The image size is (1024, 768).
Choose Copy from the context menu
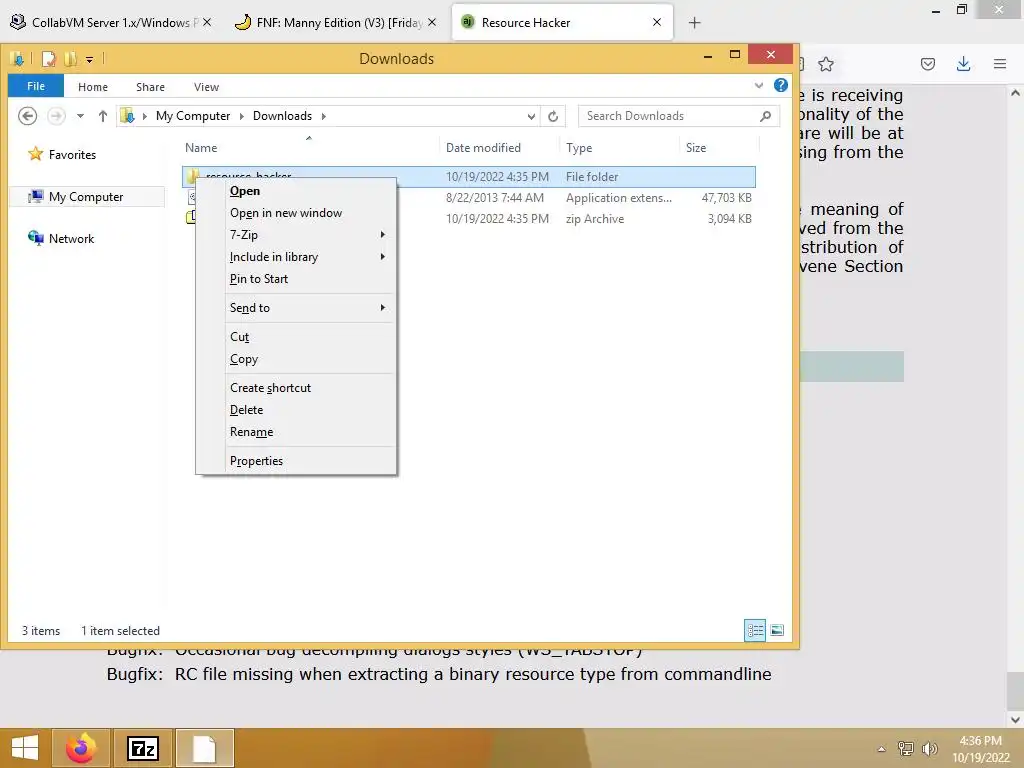296,359
